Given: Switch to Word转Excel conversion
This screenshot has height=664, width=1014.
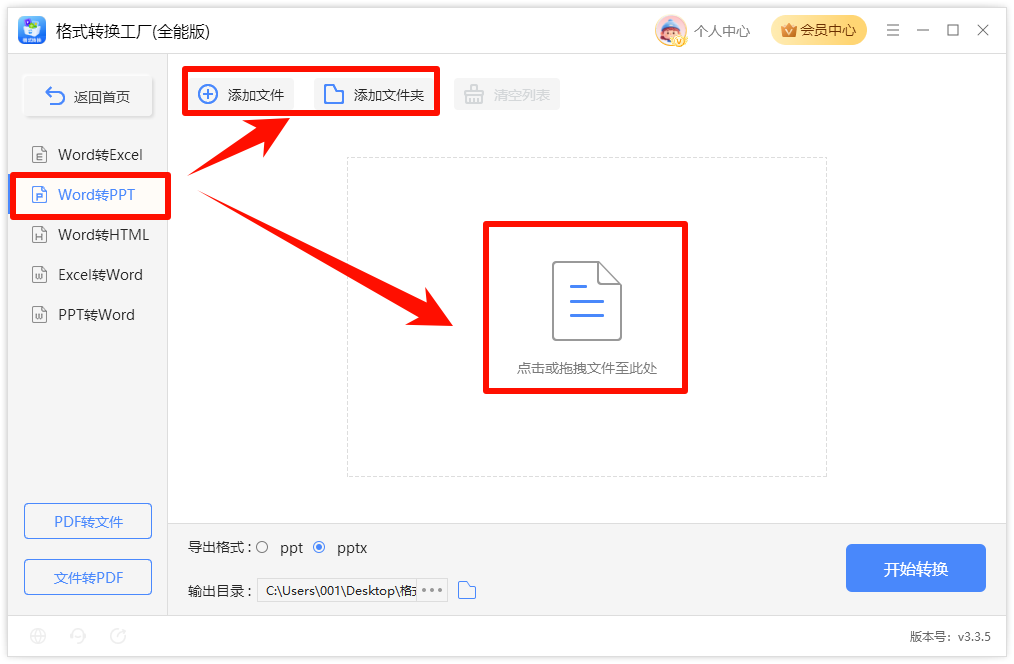Looking at the screenshot, I should click(88, 155).
